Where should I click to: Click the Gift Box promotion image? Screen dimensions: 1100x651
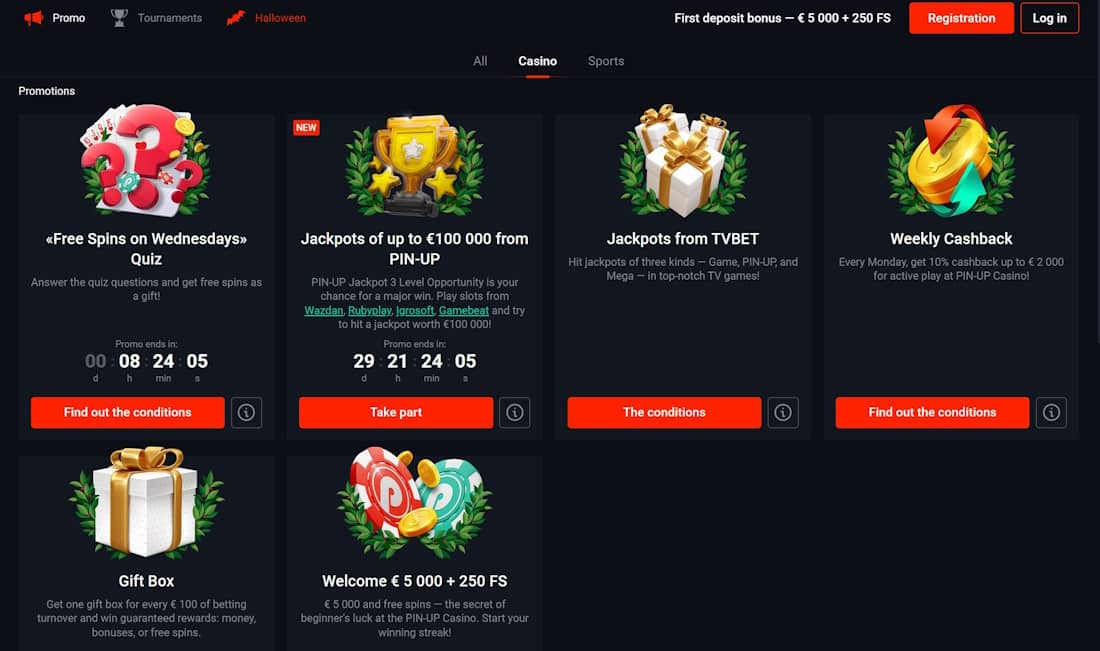click(x=146, y=502)
